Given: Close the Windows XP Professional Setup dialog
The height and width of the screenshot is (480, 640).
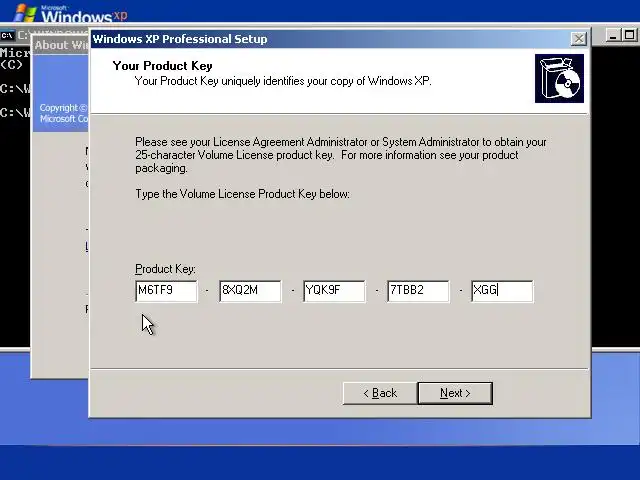Looking at the screenshot, I should coord(578,39).
